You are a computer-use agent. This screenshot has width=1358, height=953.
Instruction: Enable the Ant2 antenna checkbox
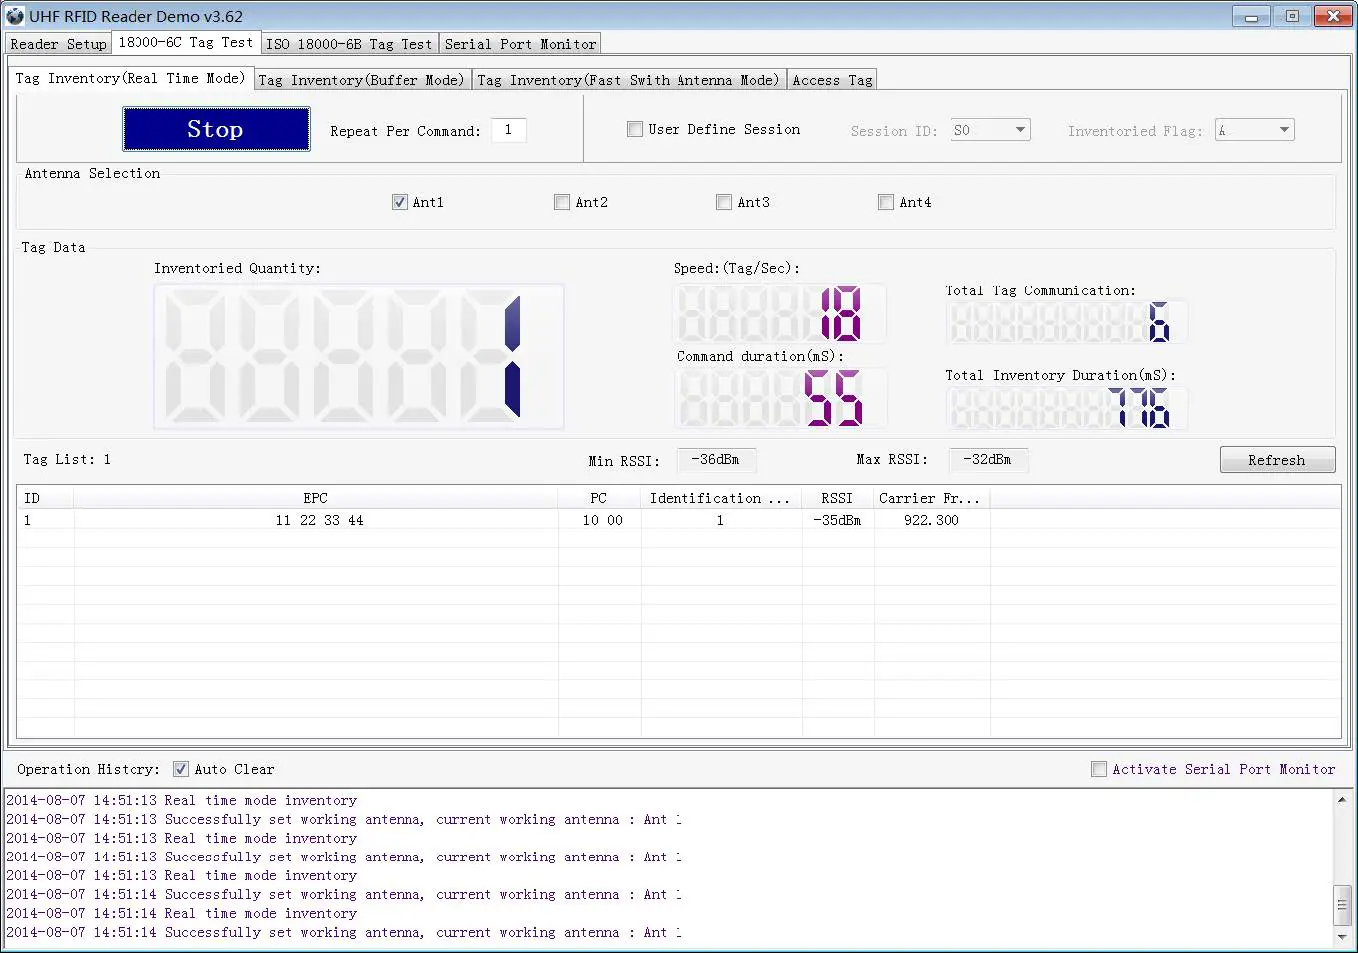click(x=562, y=201)
